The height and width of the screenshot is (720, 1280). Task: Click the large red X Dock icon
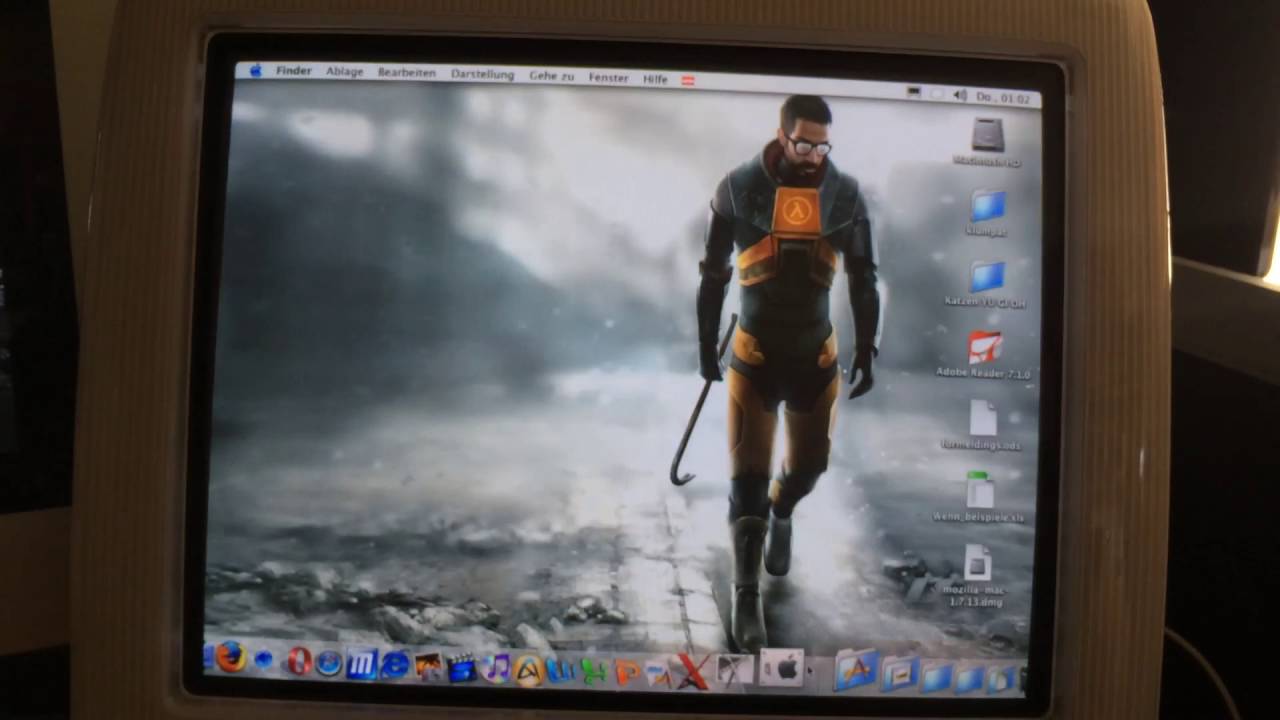pyautogui.click(x=692, y=671)
